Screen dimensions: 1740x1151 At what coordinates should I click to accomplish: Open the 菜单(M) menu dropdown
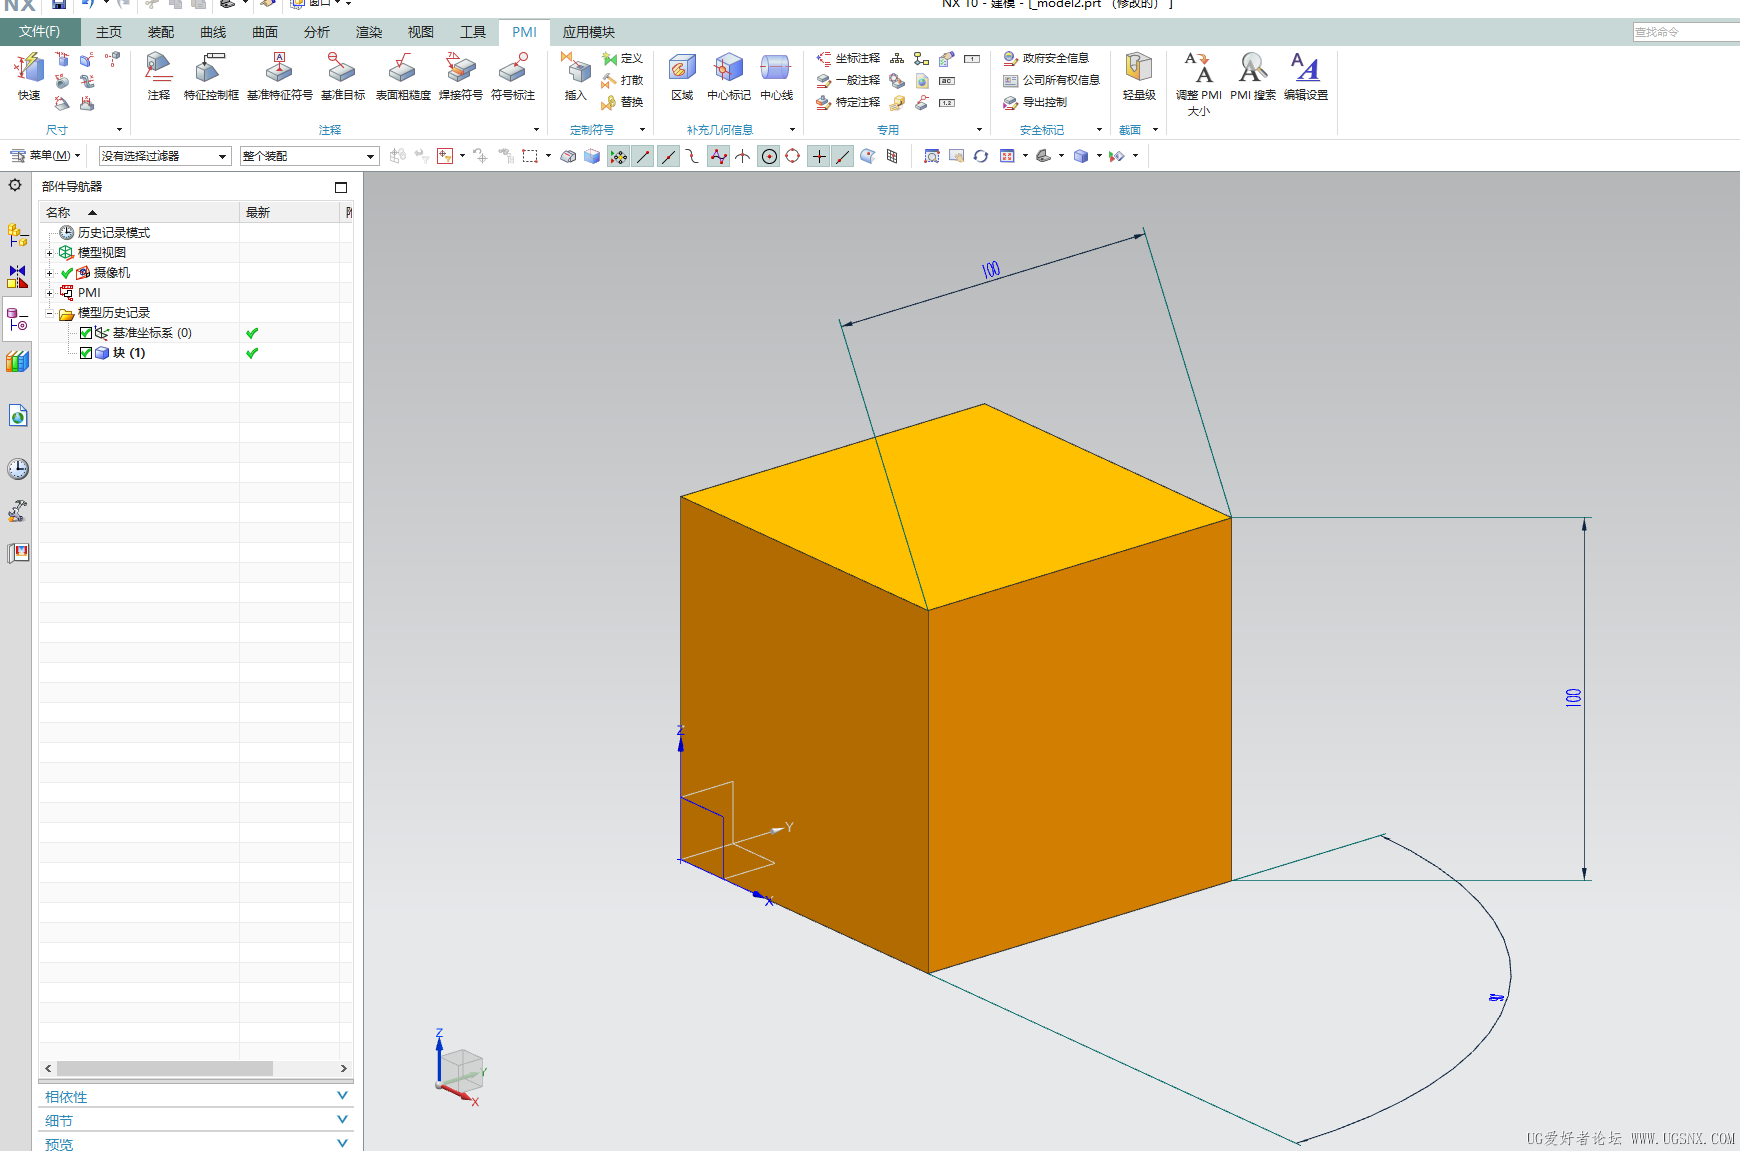[x=45, y=156]
